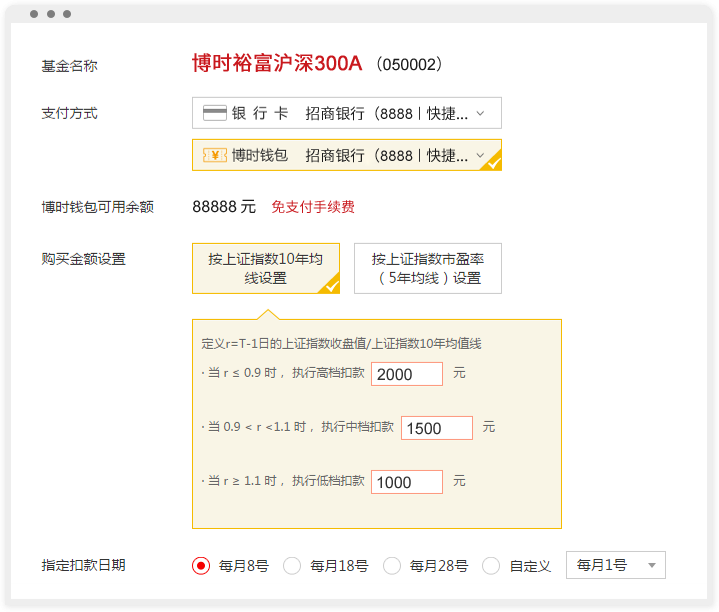This screenshot has width=719, height=612.
Task: Click the 当 r ≤ 0.9 时 condition text
Action: coord(242,373)
